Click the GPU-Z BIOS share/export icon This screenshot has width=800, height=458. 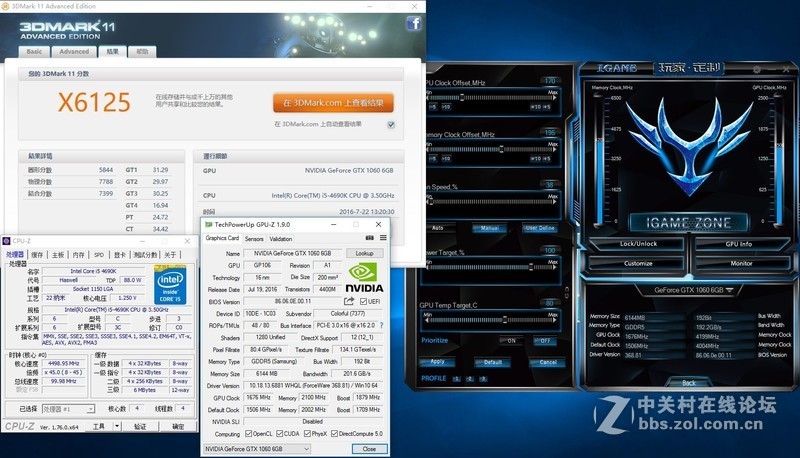[349, 301]
